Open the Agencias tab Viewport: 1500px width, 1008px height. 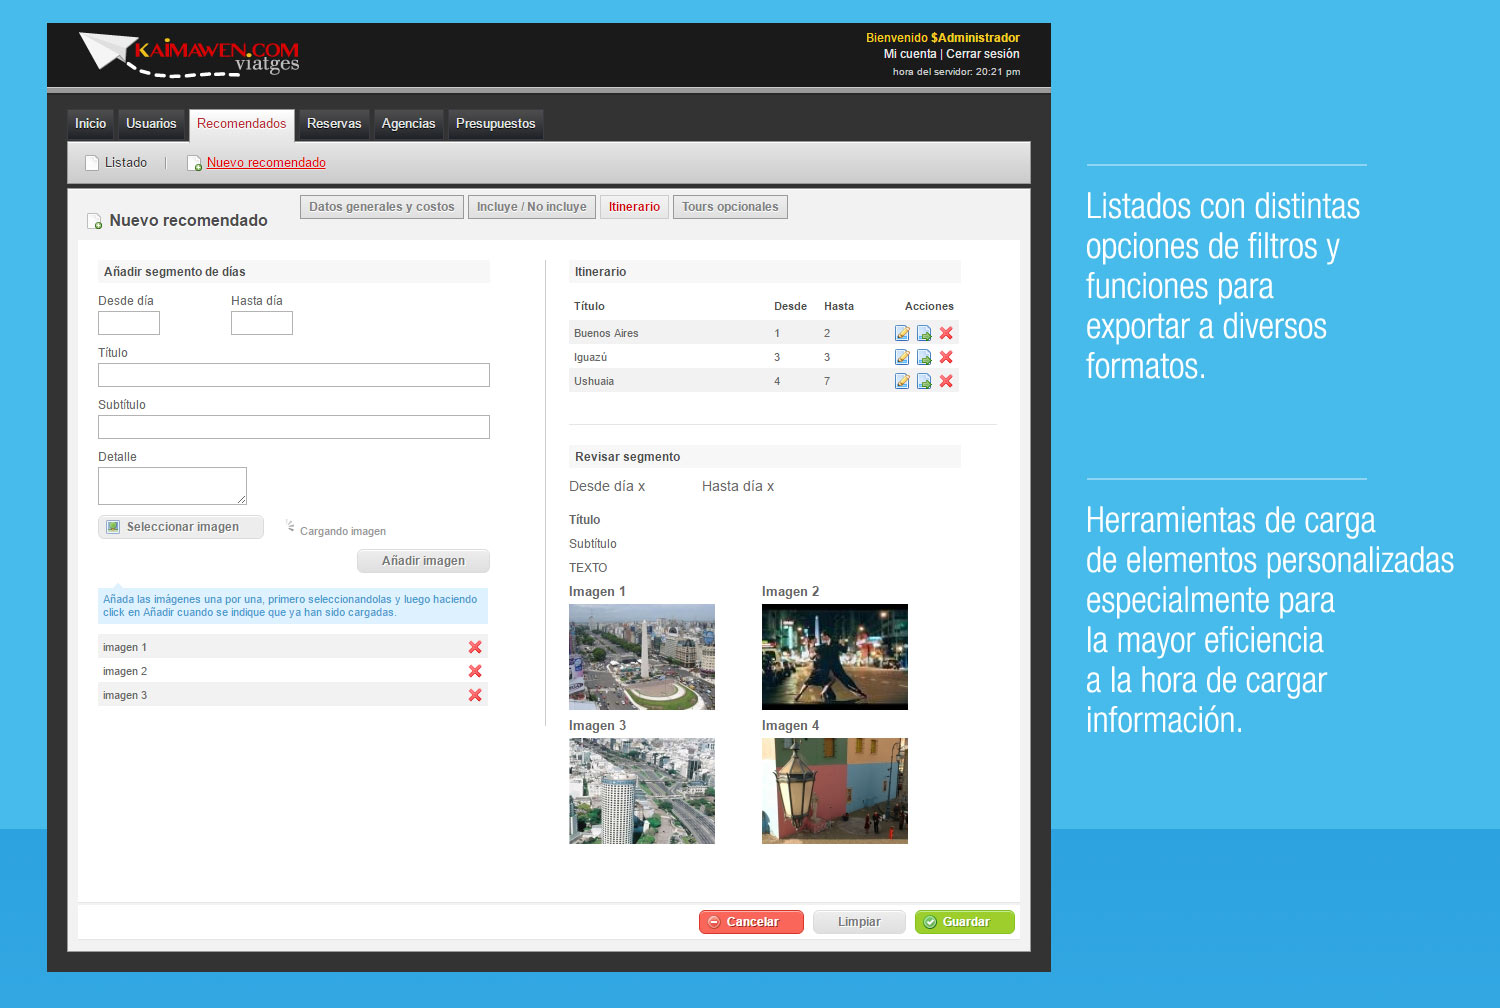(x=408, y=124)
